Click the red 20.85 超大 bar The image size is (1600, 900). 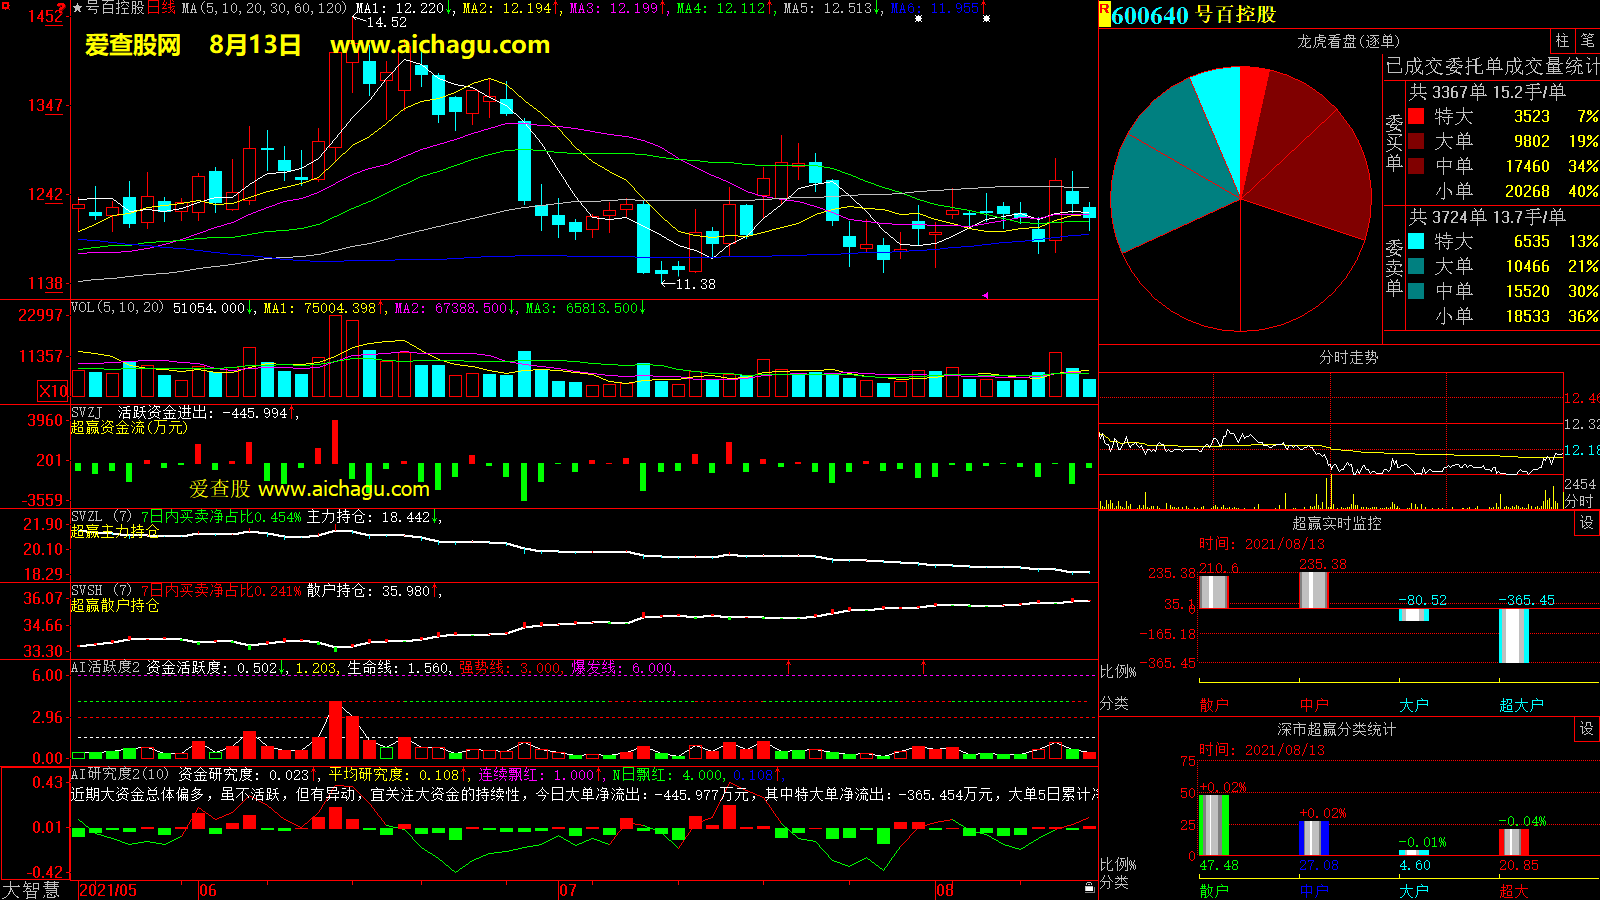click(x=1514, y=842)
